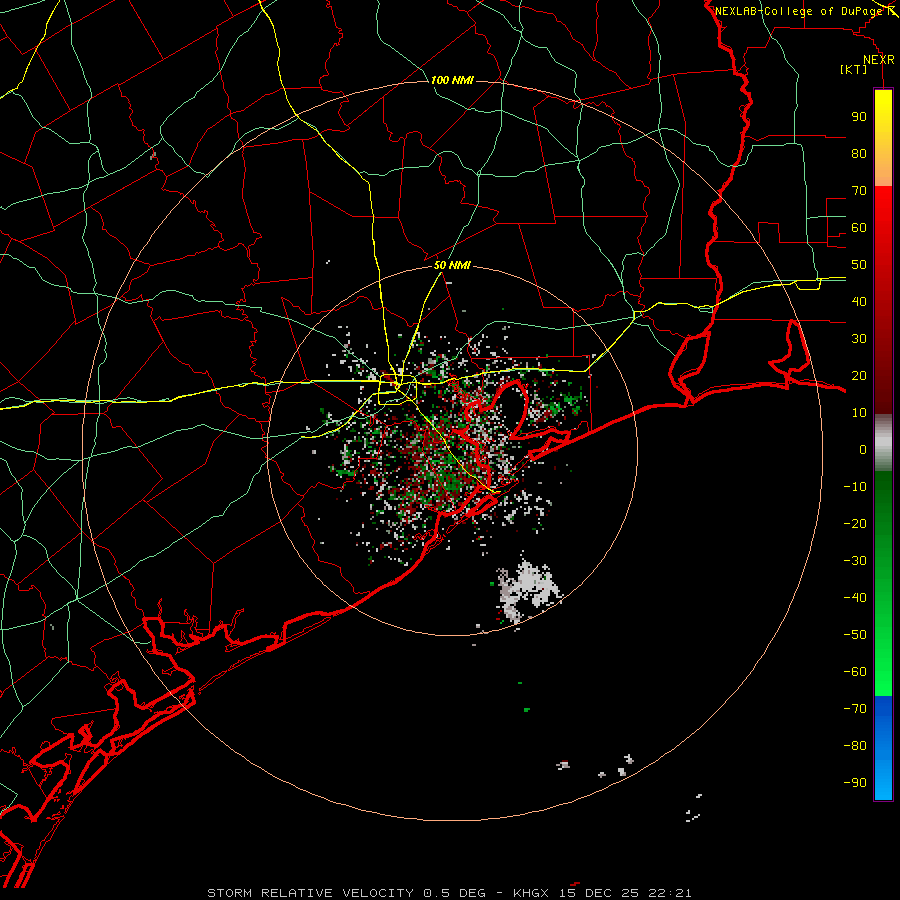Click the 90 value on velocity scale
This screenshot has width=900, height=900.
point(859,117)
